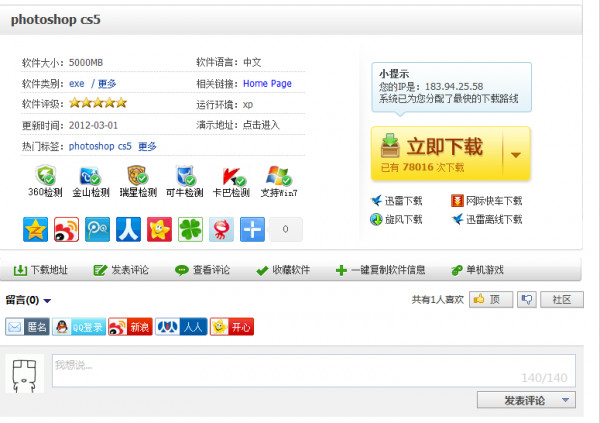Click '共有1人喜欢' likes text
The width and height of the screenshot is (600, 423).
pyautogui.click(x=438, y=299)
